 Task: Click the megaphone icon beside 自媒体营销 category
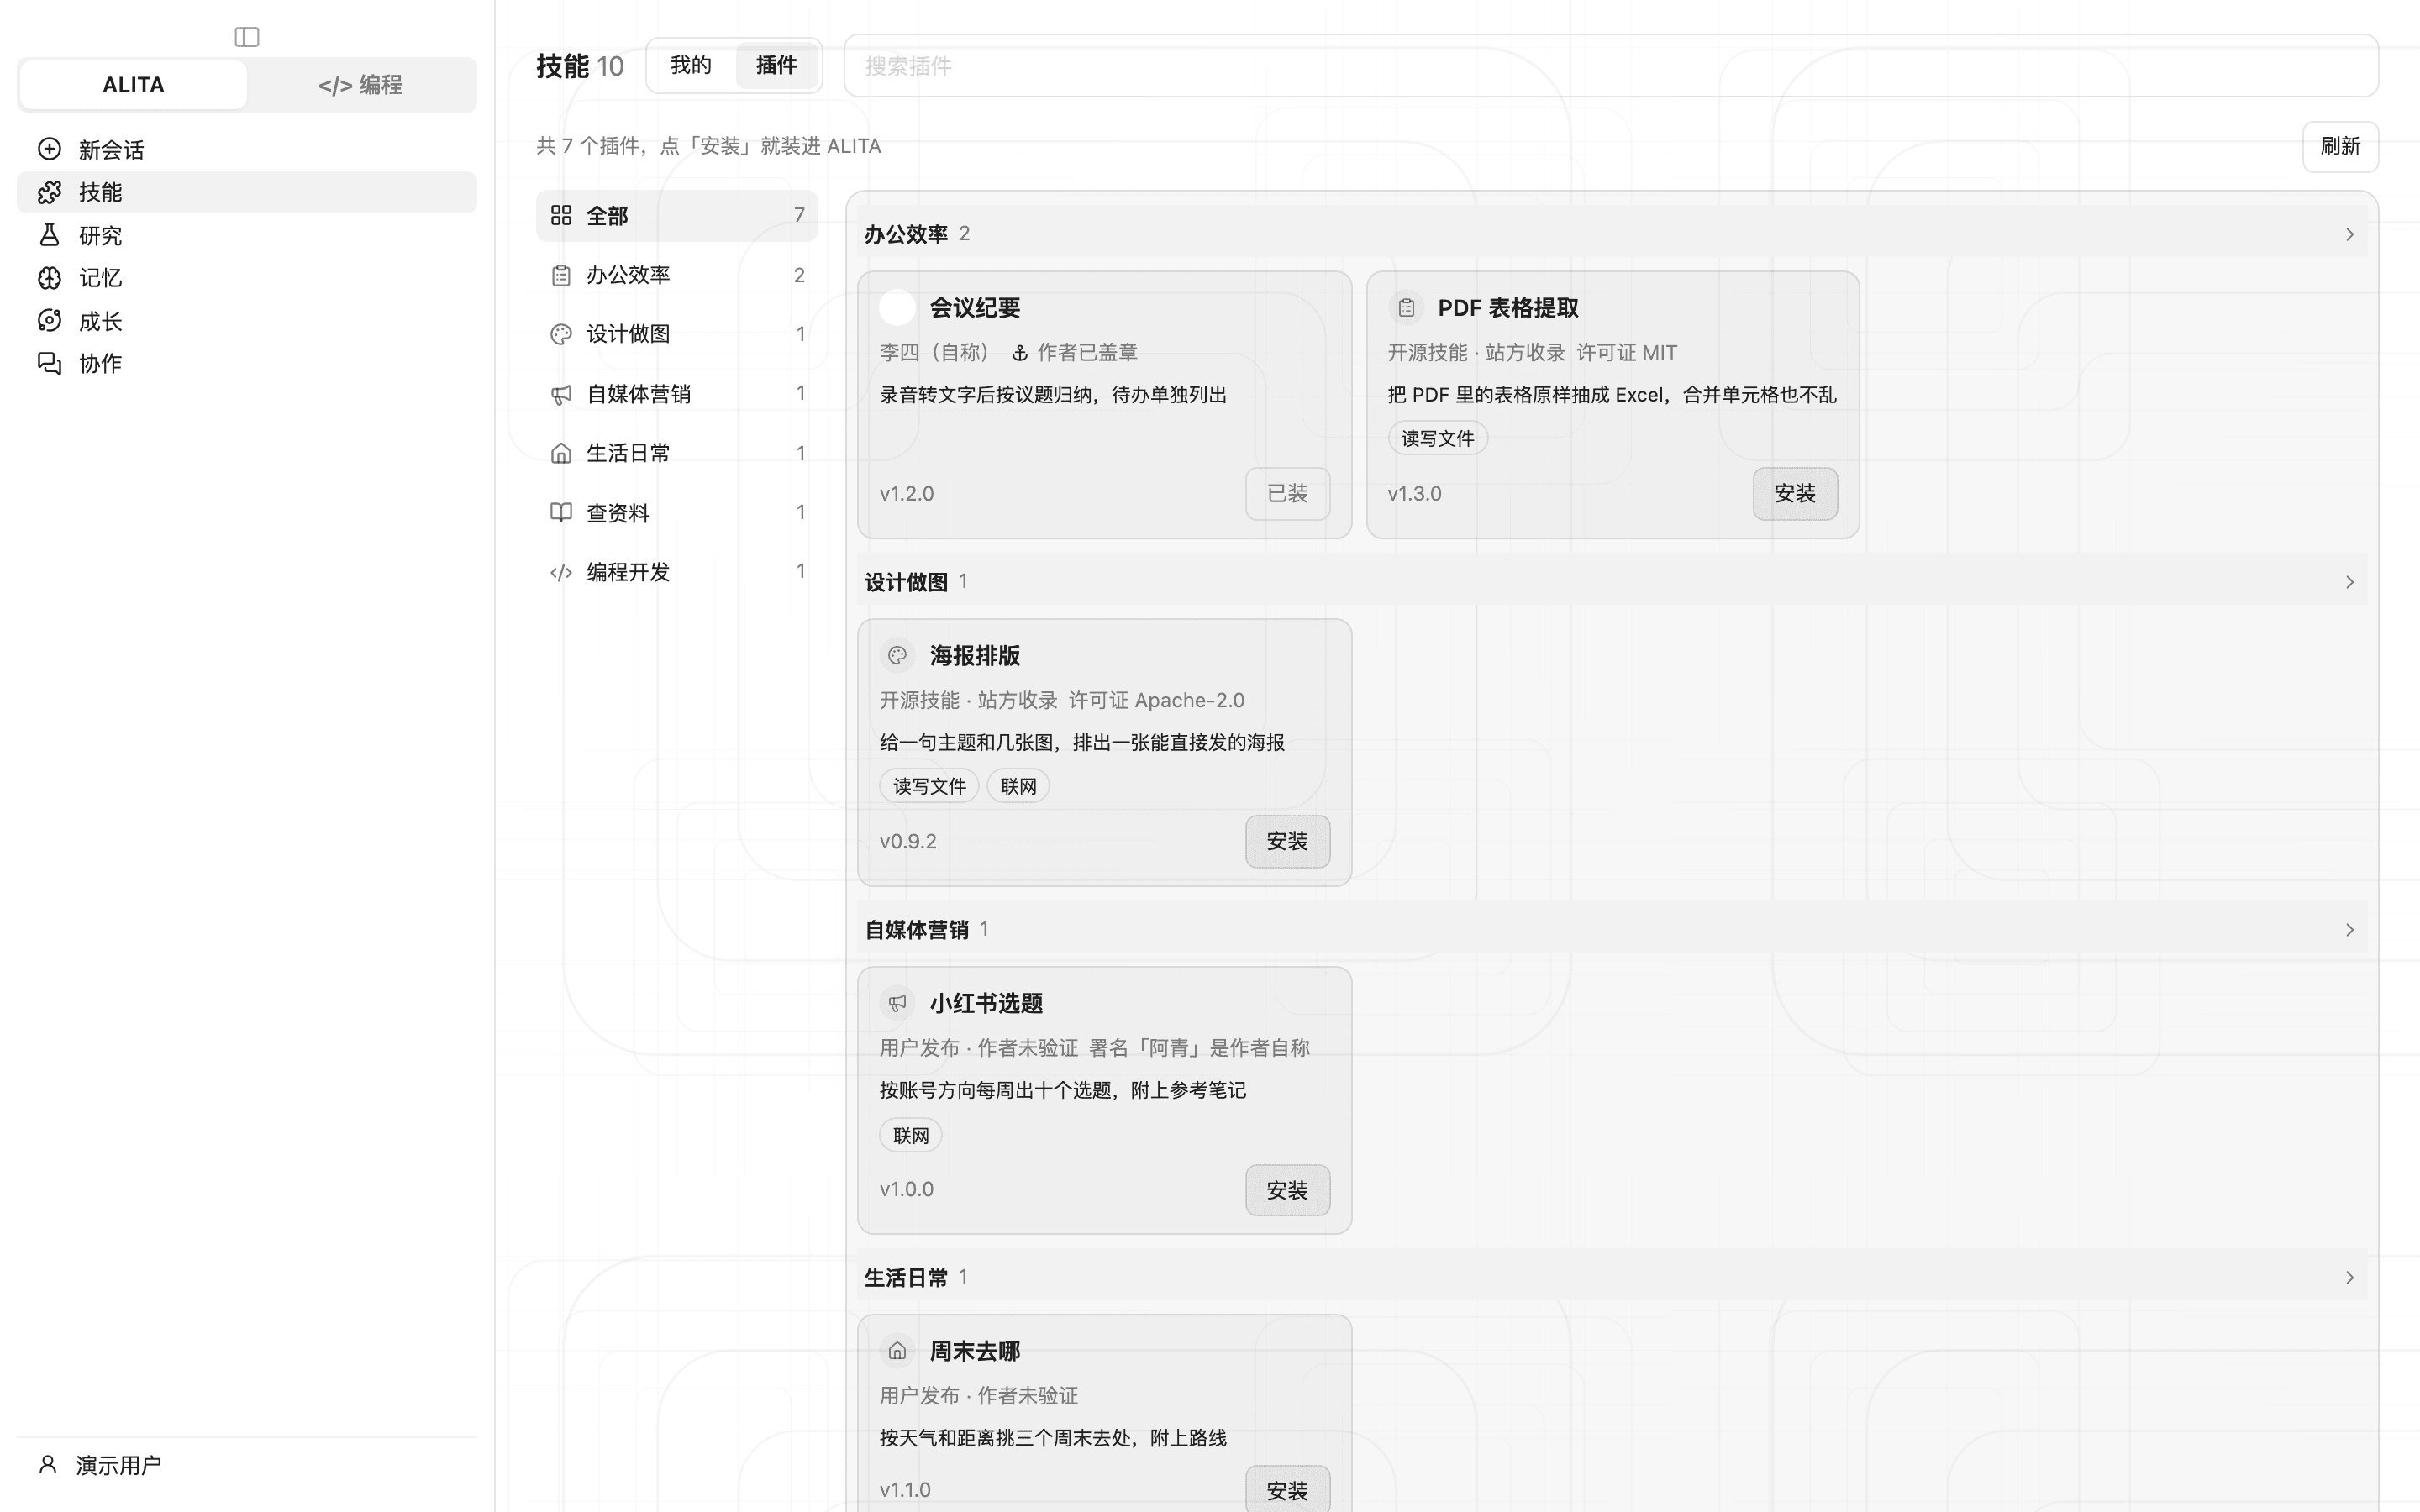tap(561, 394)
